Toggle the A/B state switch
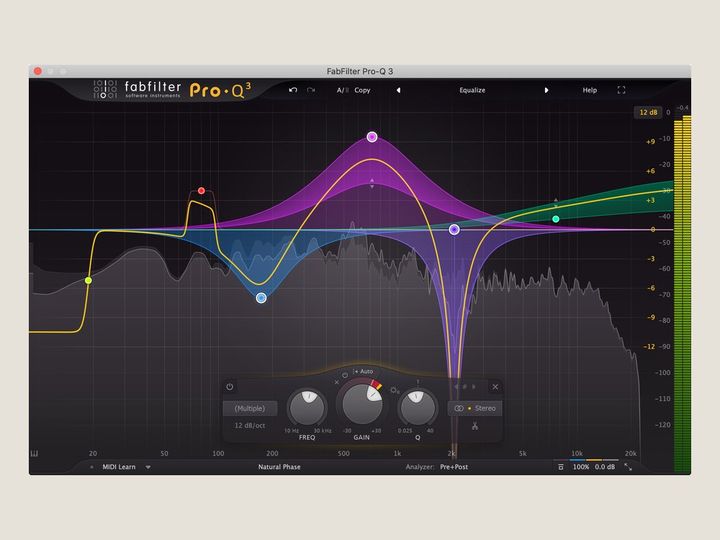The image size is (720, 540). pos(343,90)
